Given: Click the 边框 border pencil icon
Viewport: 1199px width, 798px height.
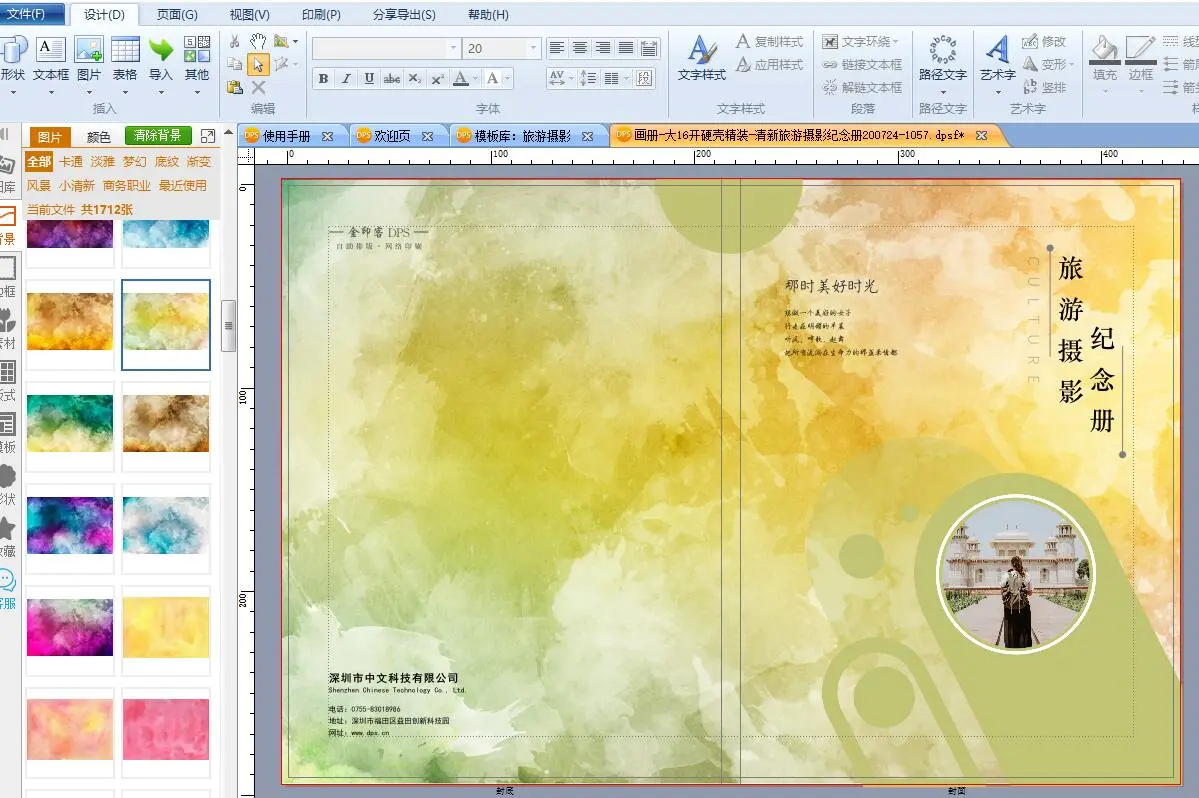Looking at the screenshot, I should click(x=1139, y=50).
